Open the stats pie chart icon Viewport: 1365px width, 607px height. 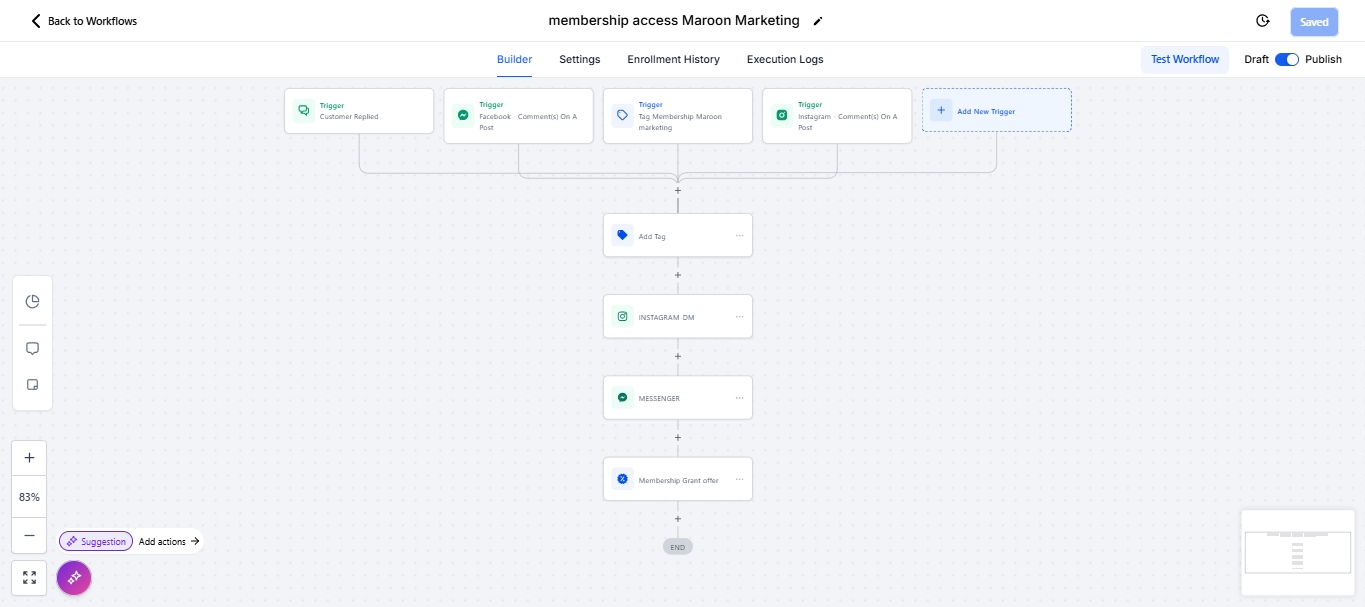coord(32,302)
